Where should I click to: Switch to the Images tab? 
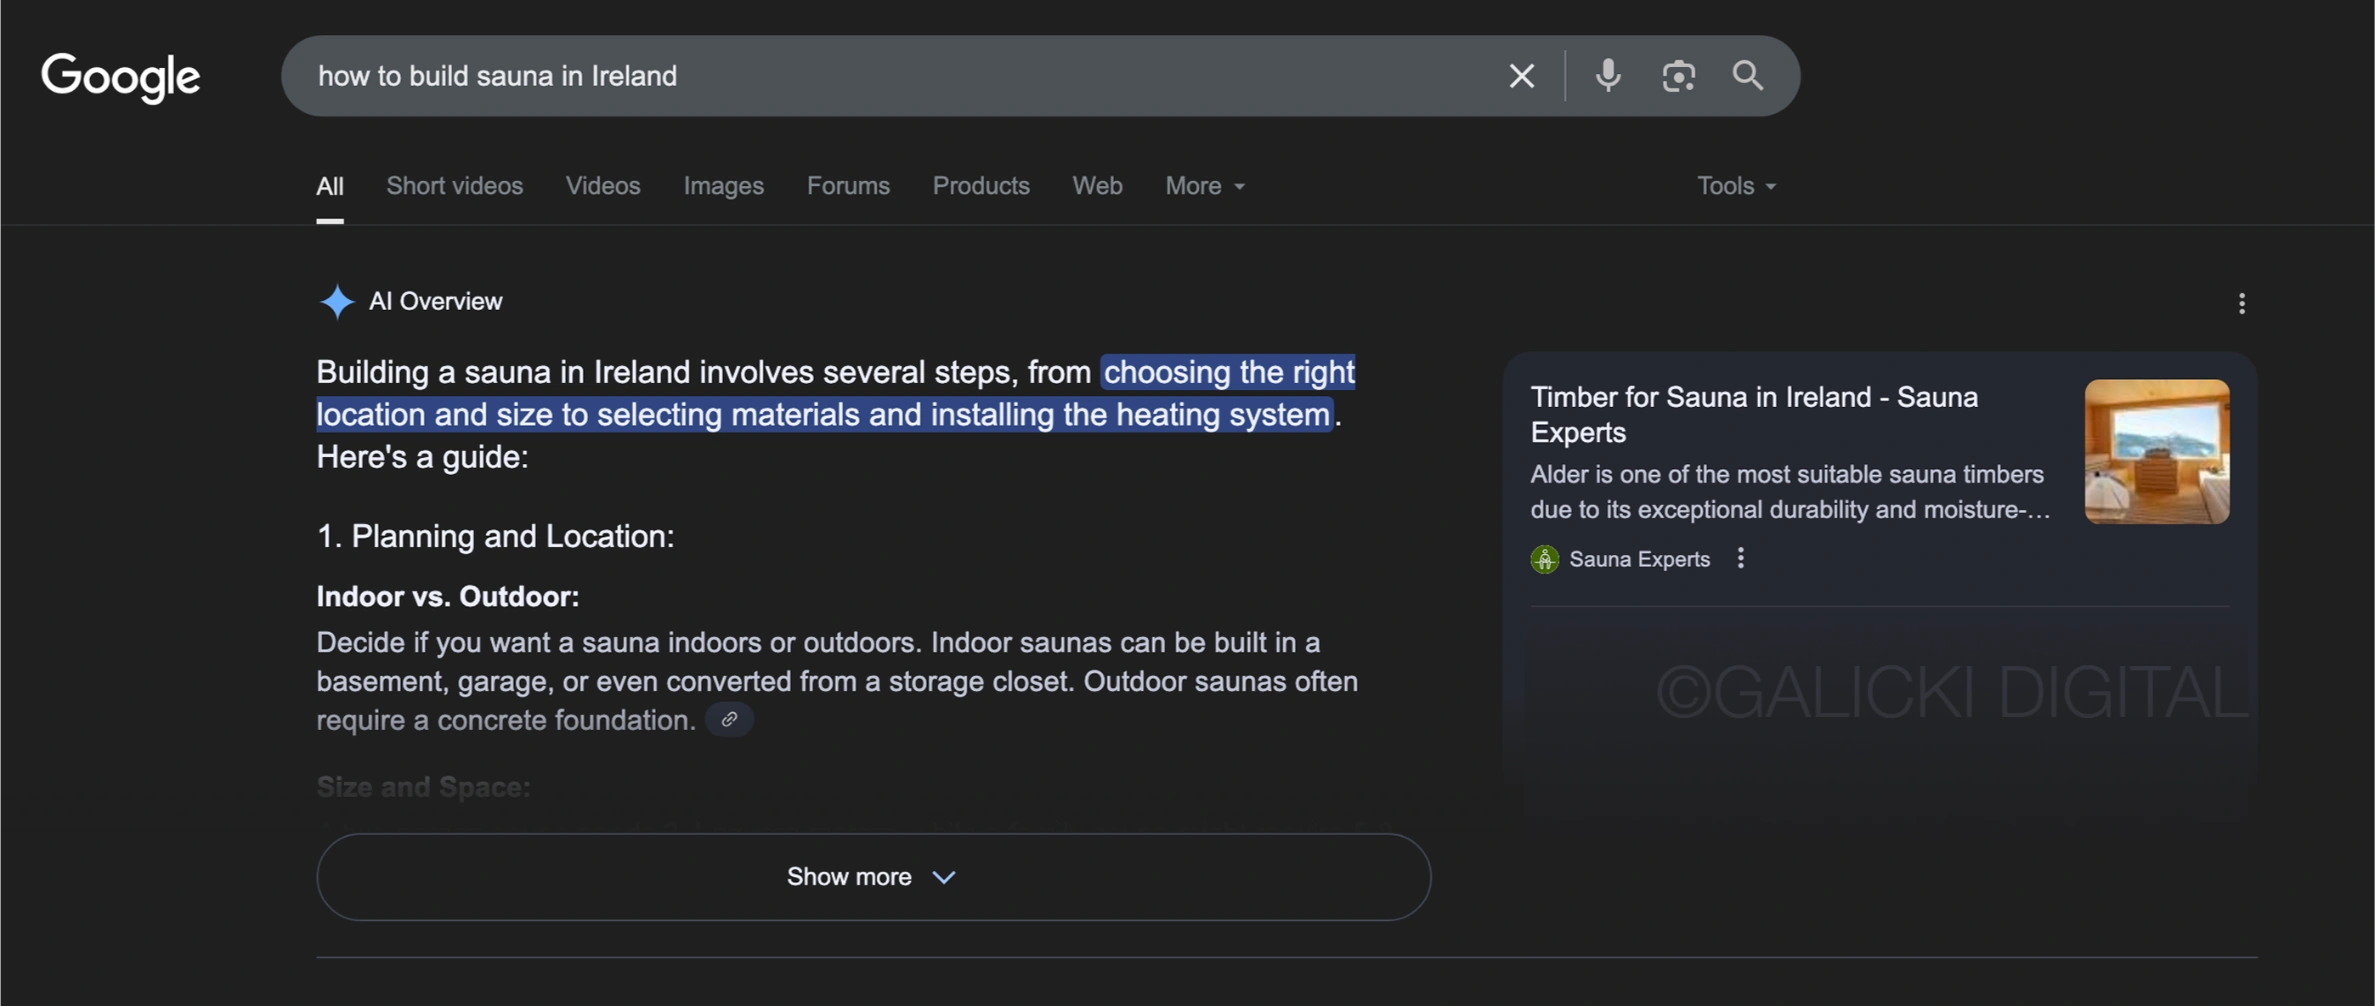(723, 186)
